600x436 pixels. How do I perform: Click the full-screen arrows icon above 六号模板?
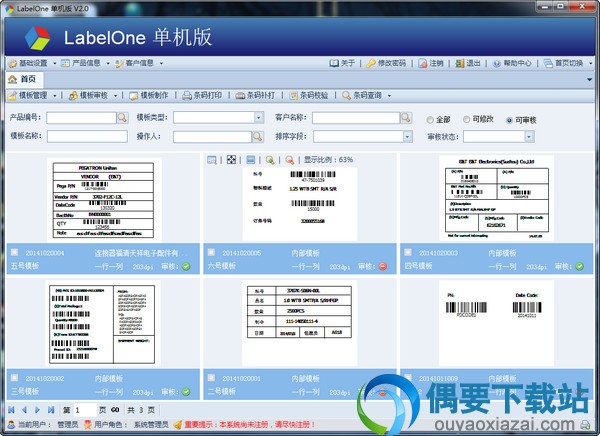click(x=231, y=160)
